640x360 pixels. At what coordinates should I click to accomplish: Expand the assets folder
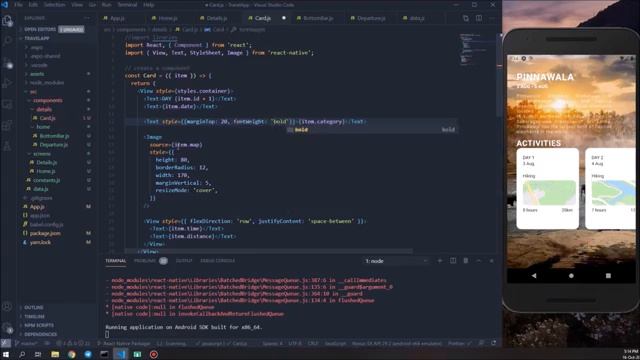[37, 74]
